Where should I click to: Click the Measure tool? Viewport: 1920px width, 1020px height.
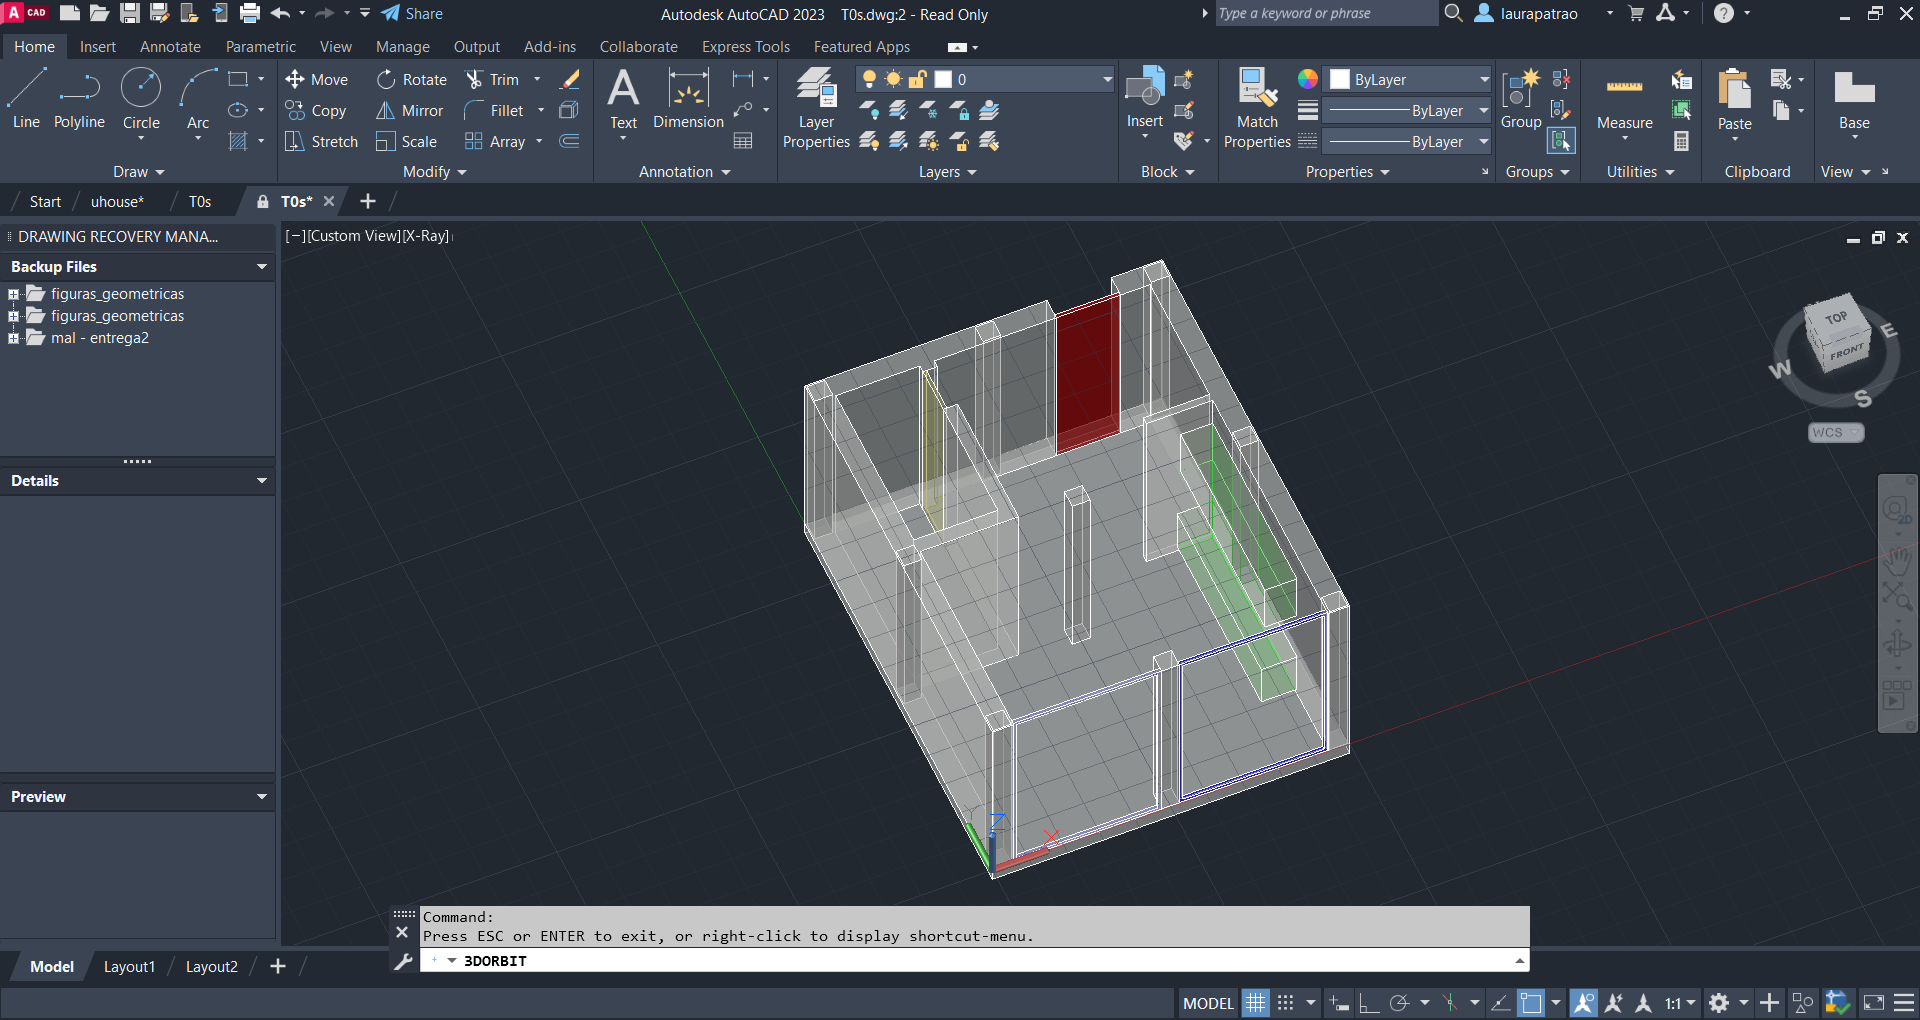[x=1624, y=99]
